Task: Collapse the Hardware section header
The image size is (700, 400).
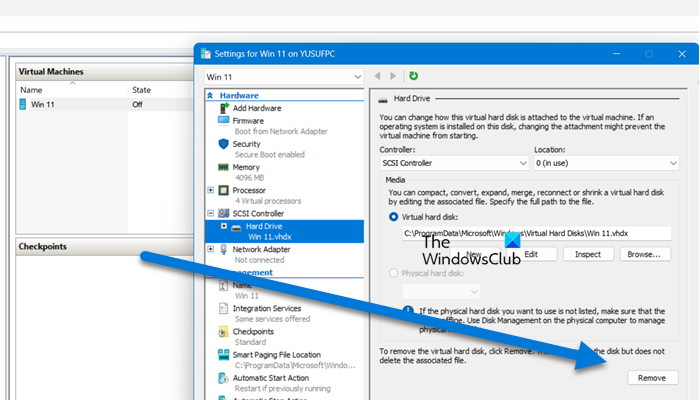Action: [x=210, y=96]
